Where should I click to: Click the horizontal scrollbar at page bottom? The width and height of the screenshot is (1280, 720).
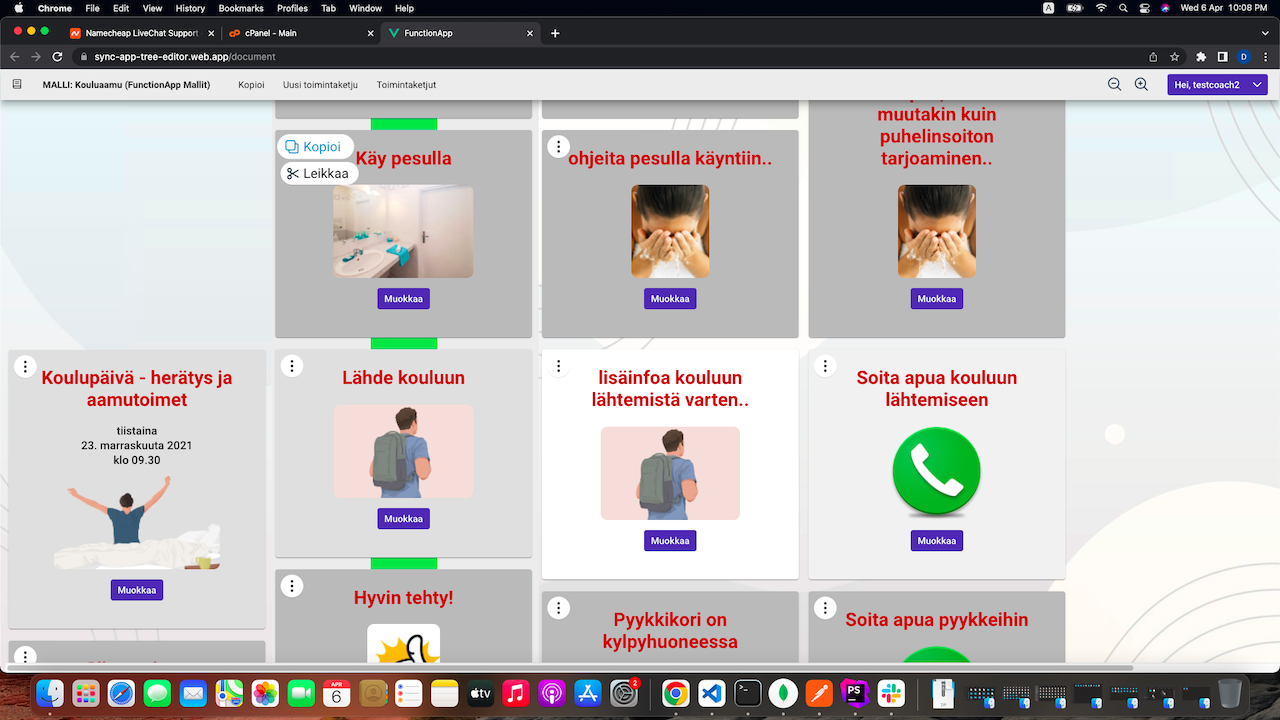pyautogui.click(x=570, y=667)
